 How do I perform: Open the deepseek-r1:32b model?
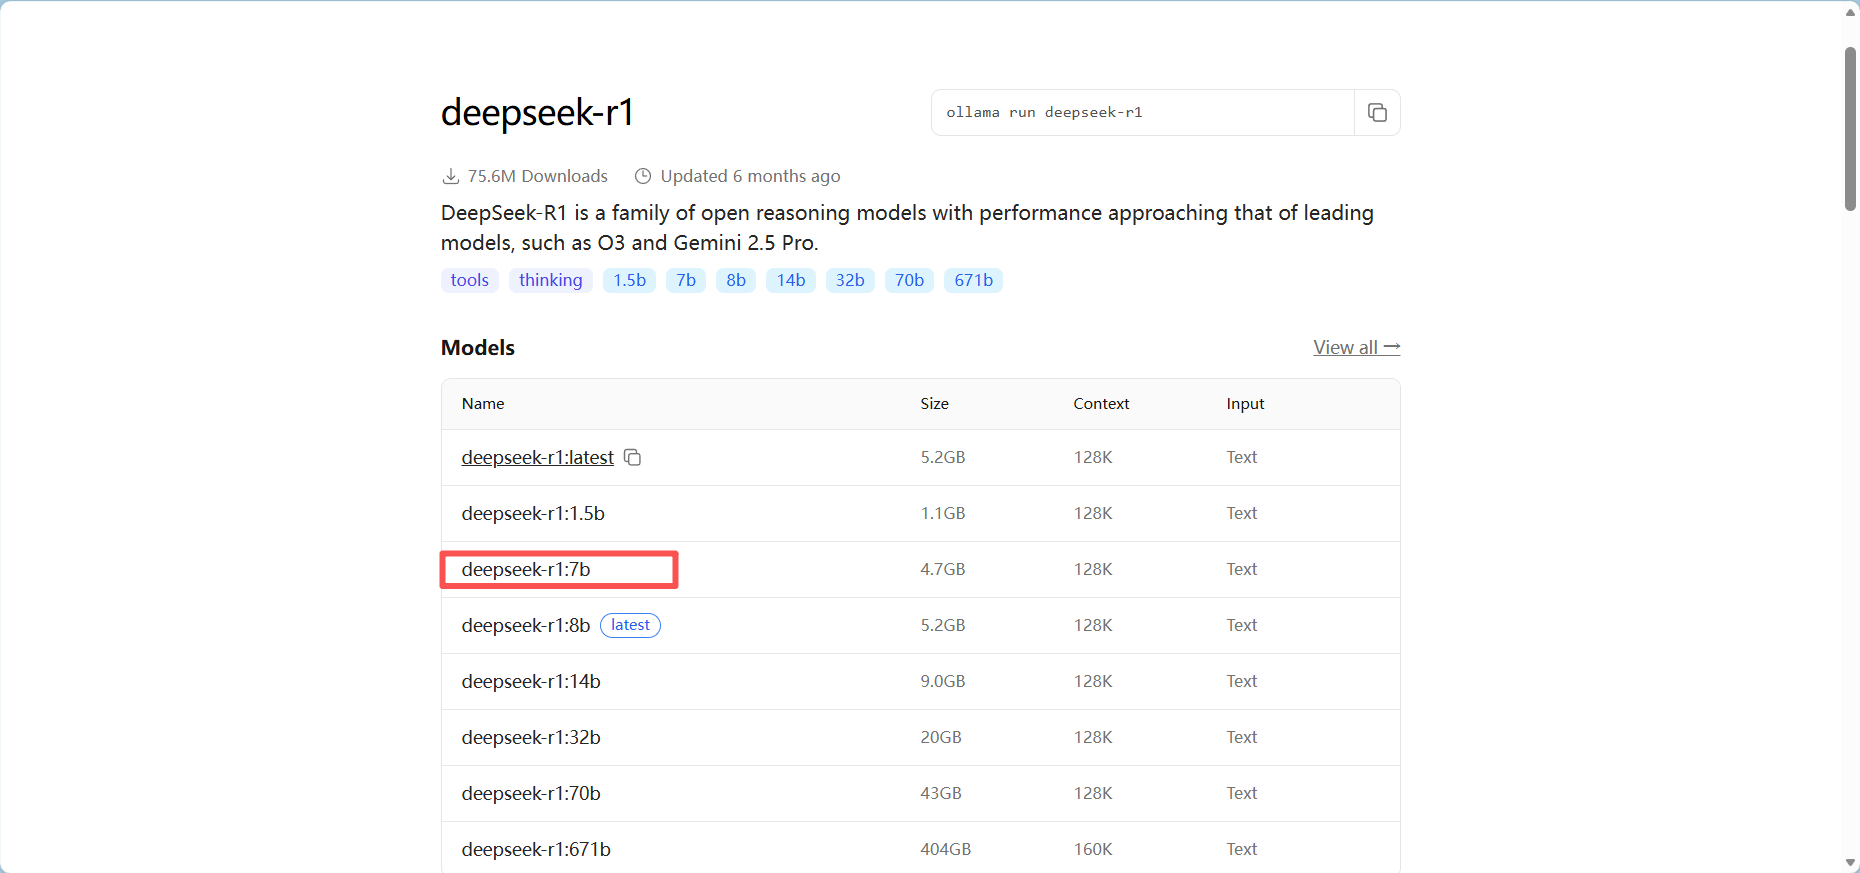pyautogui.click(x=531, y=737)
